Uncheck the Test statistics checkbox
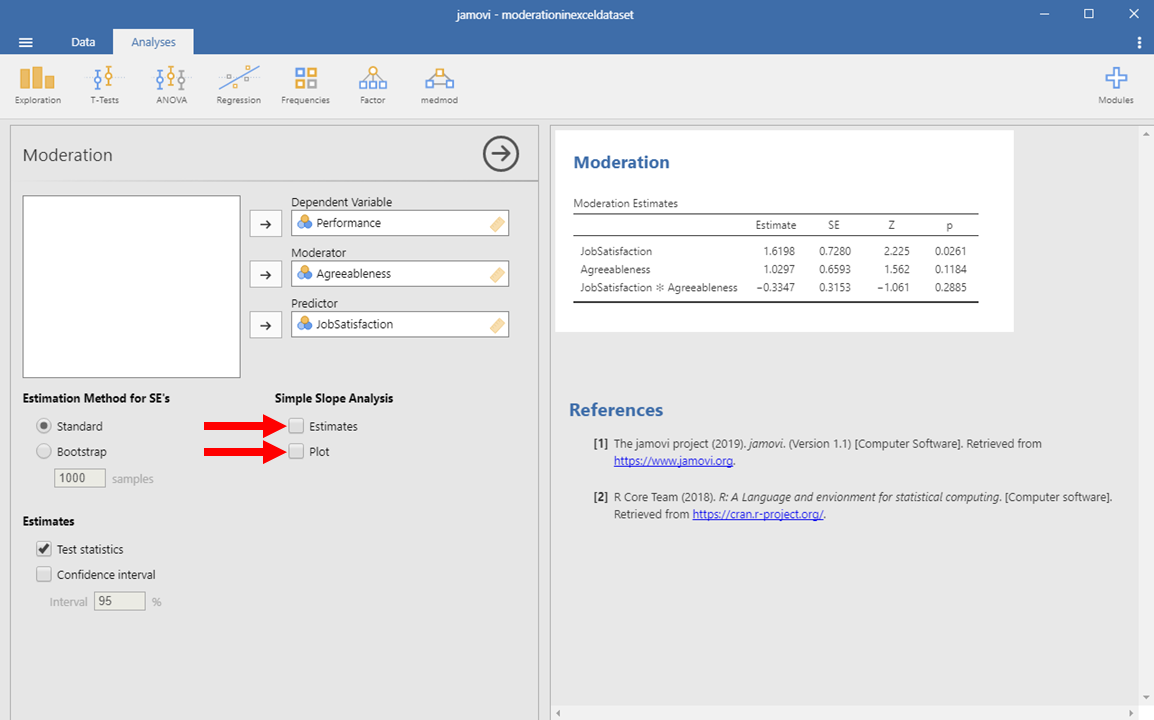This screenshot has width=1154, height=720. pos(44,549)
